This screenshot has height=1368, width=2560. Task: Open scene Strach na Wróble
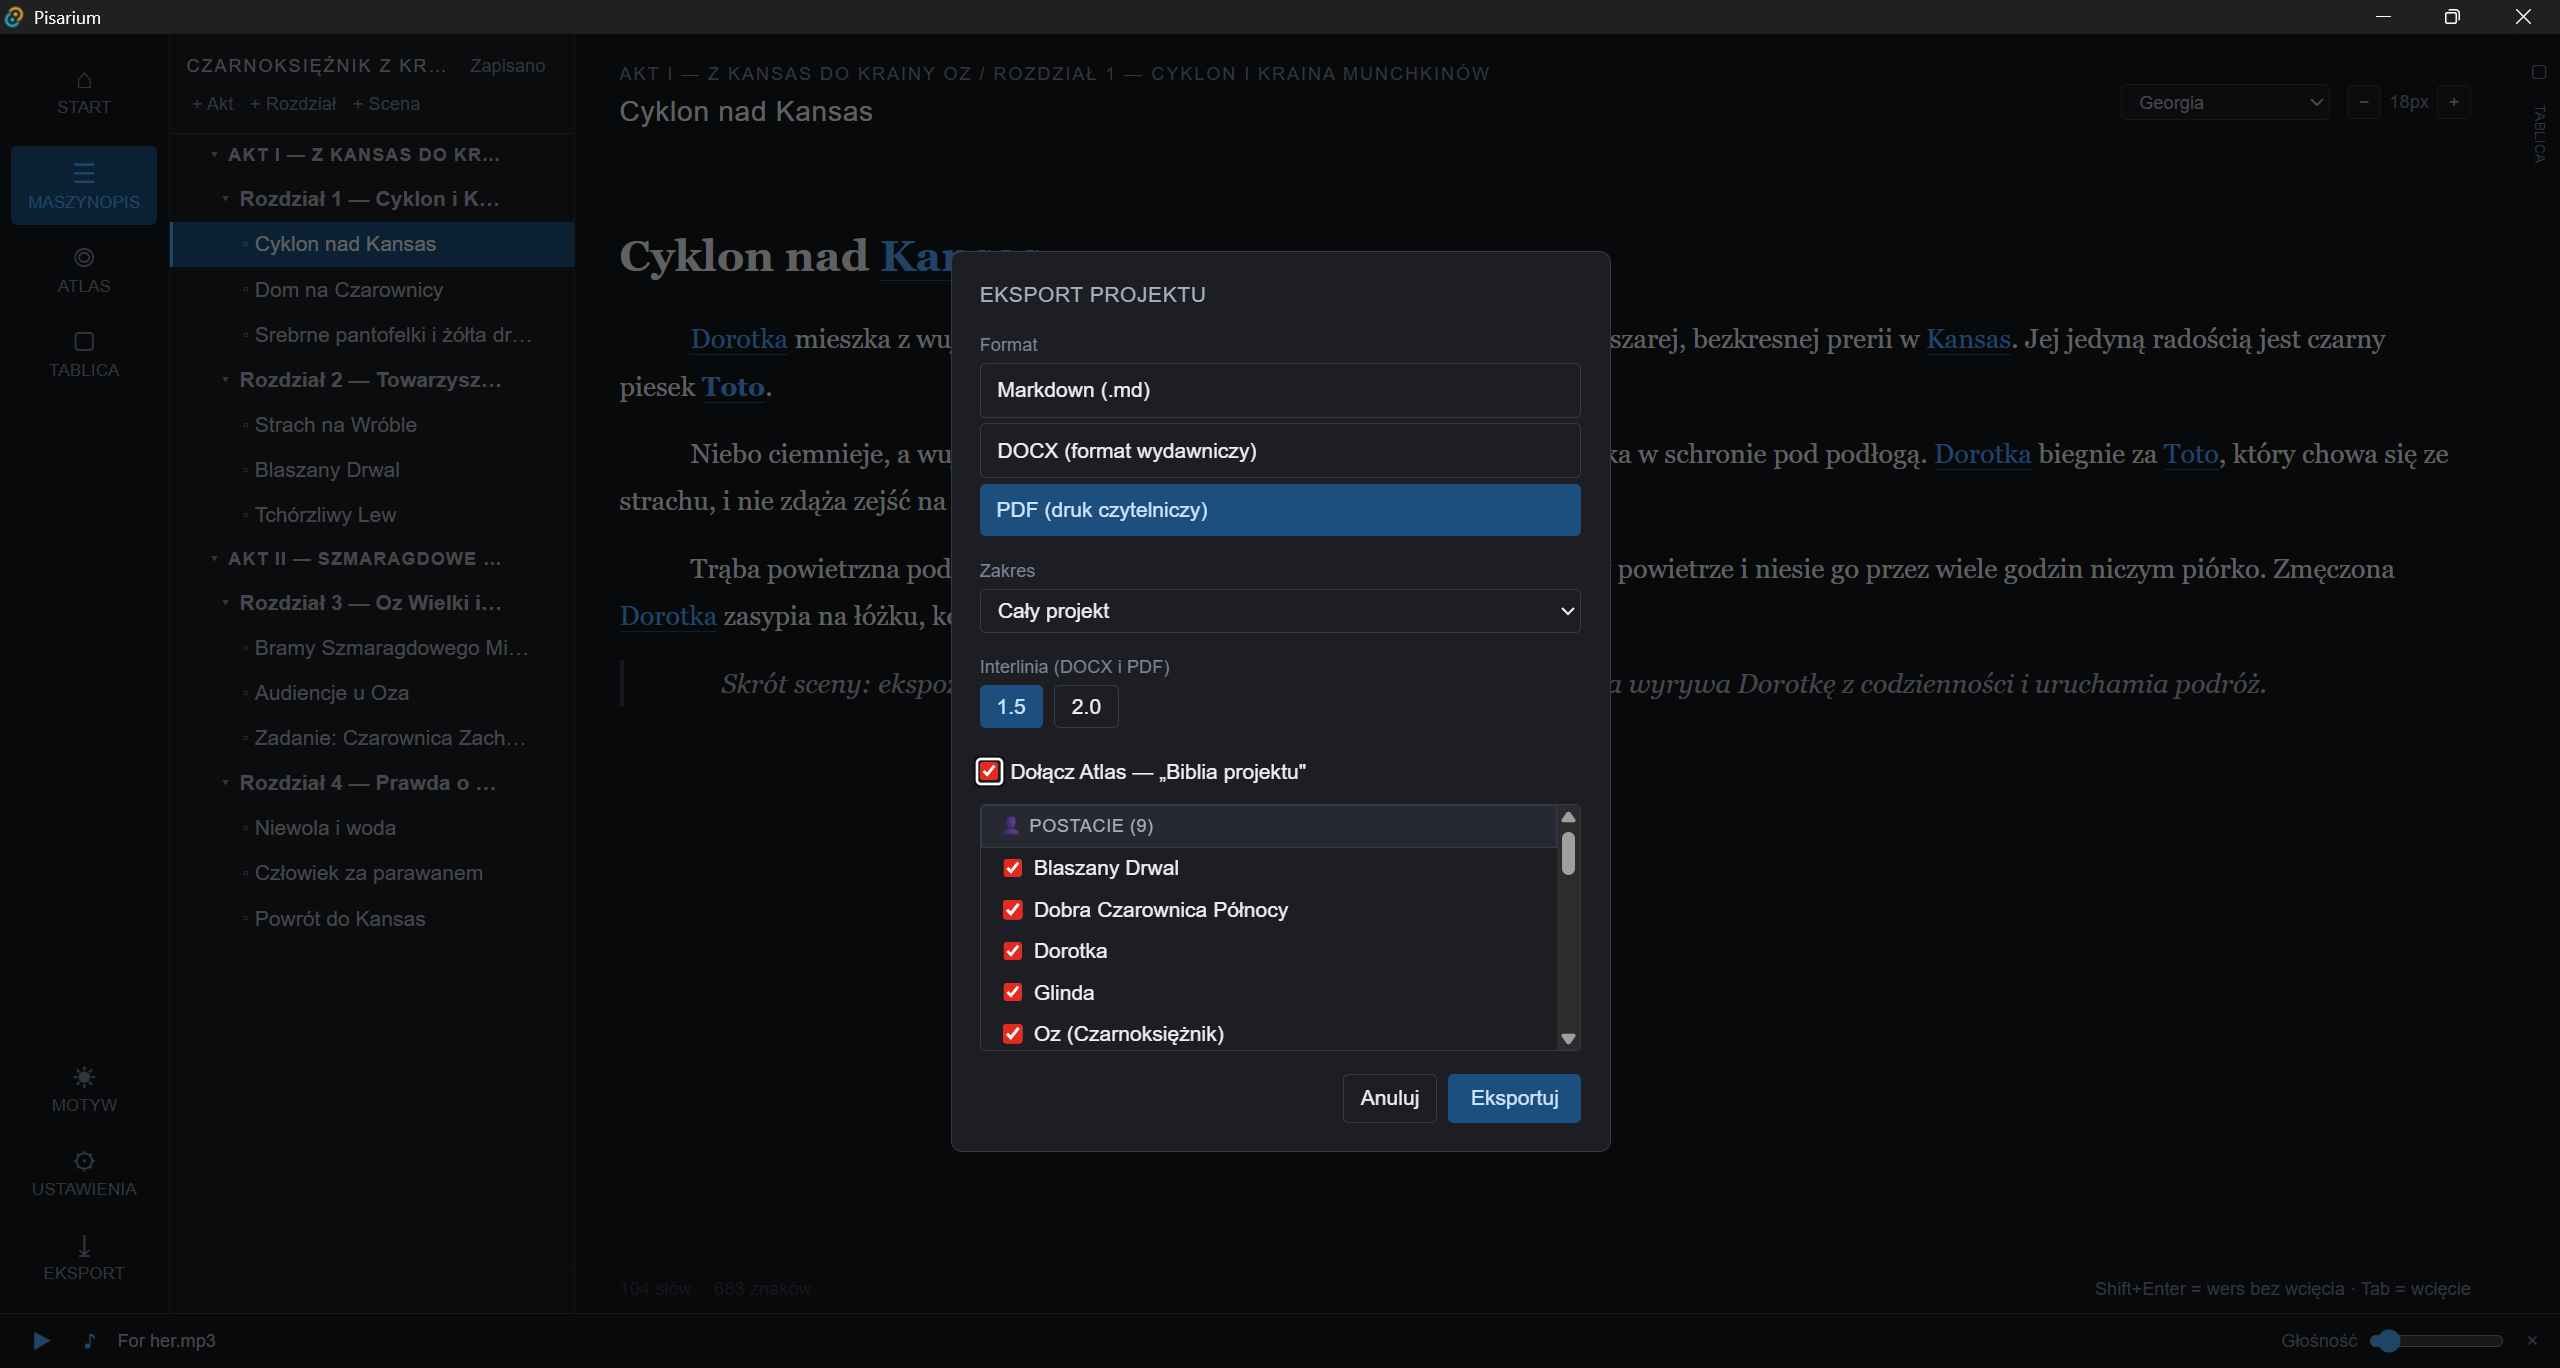tap(372, 425)
